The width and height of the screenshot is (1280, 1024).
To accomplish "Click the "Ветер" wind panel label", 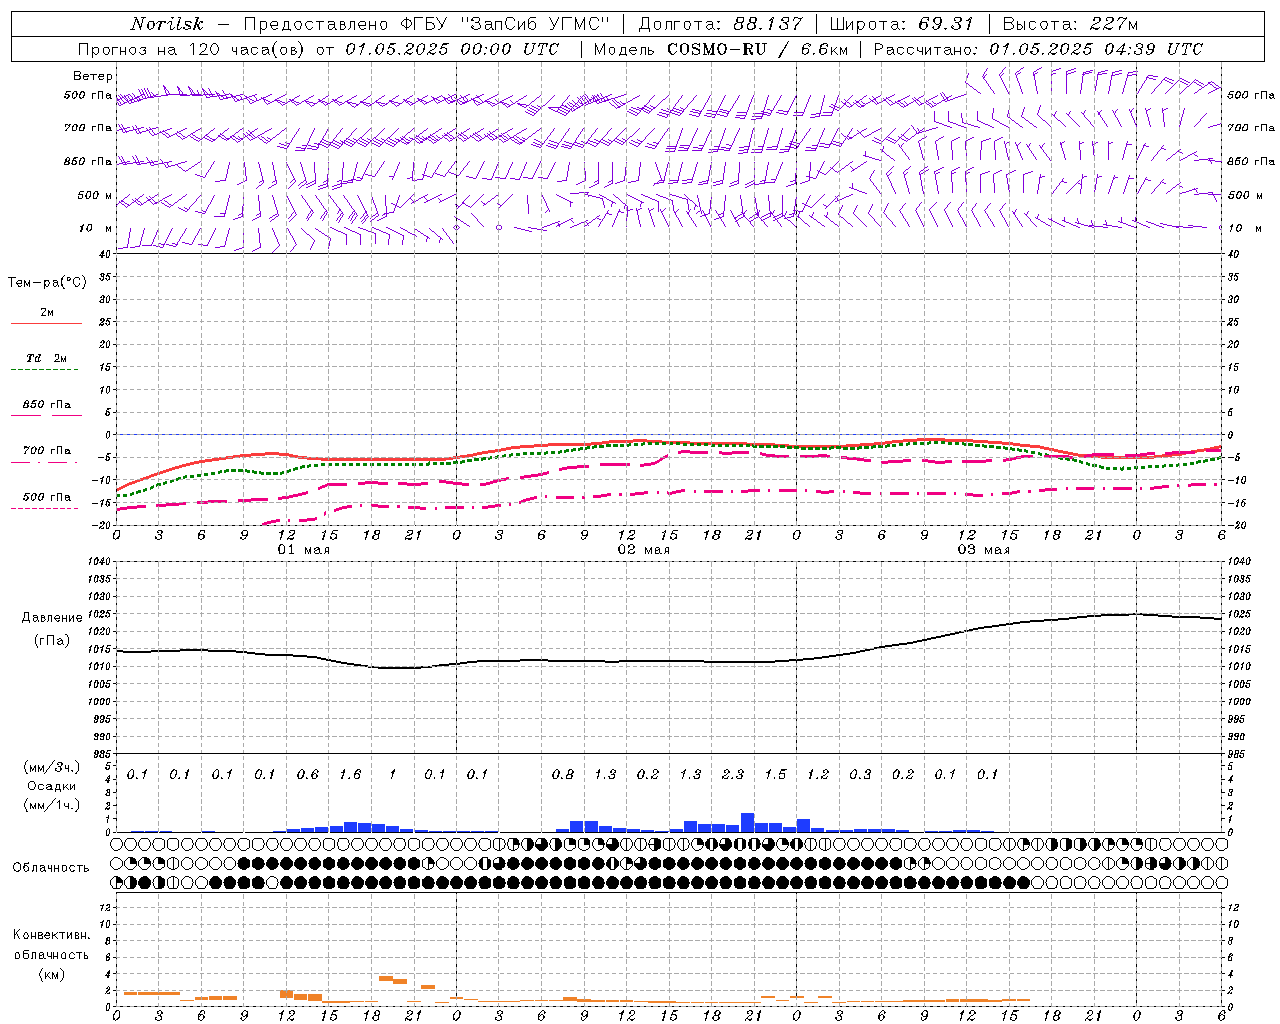I will [x=93, y=76].
